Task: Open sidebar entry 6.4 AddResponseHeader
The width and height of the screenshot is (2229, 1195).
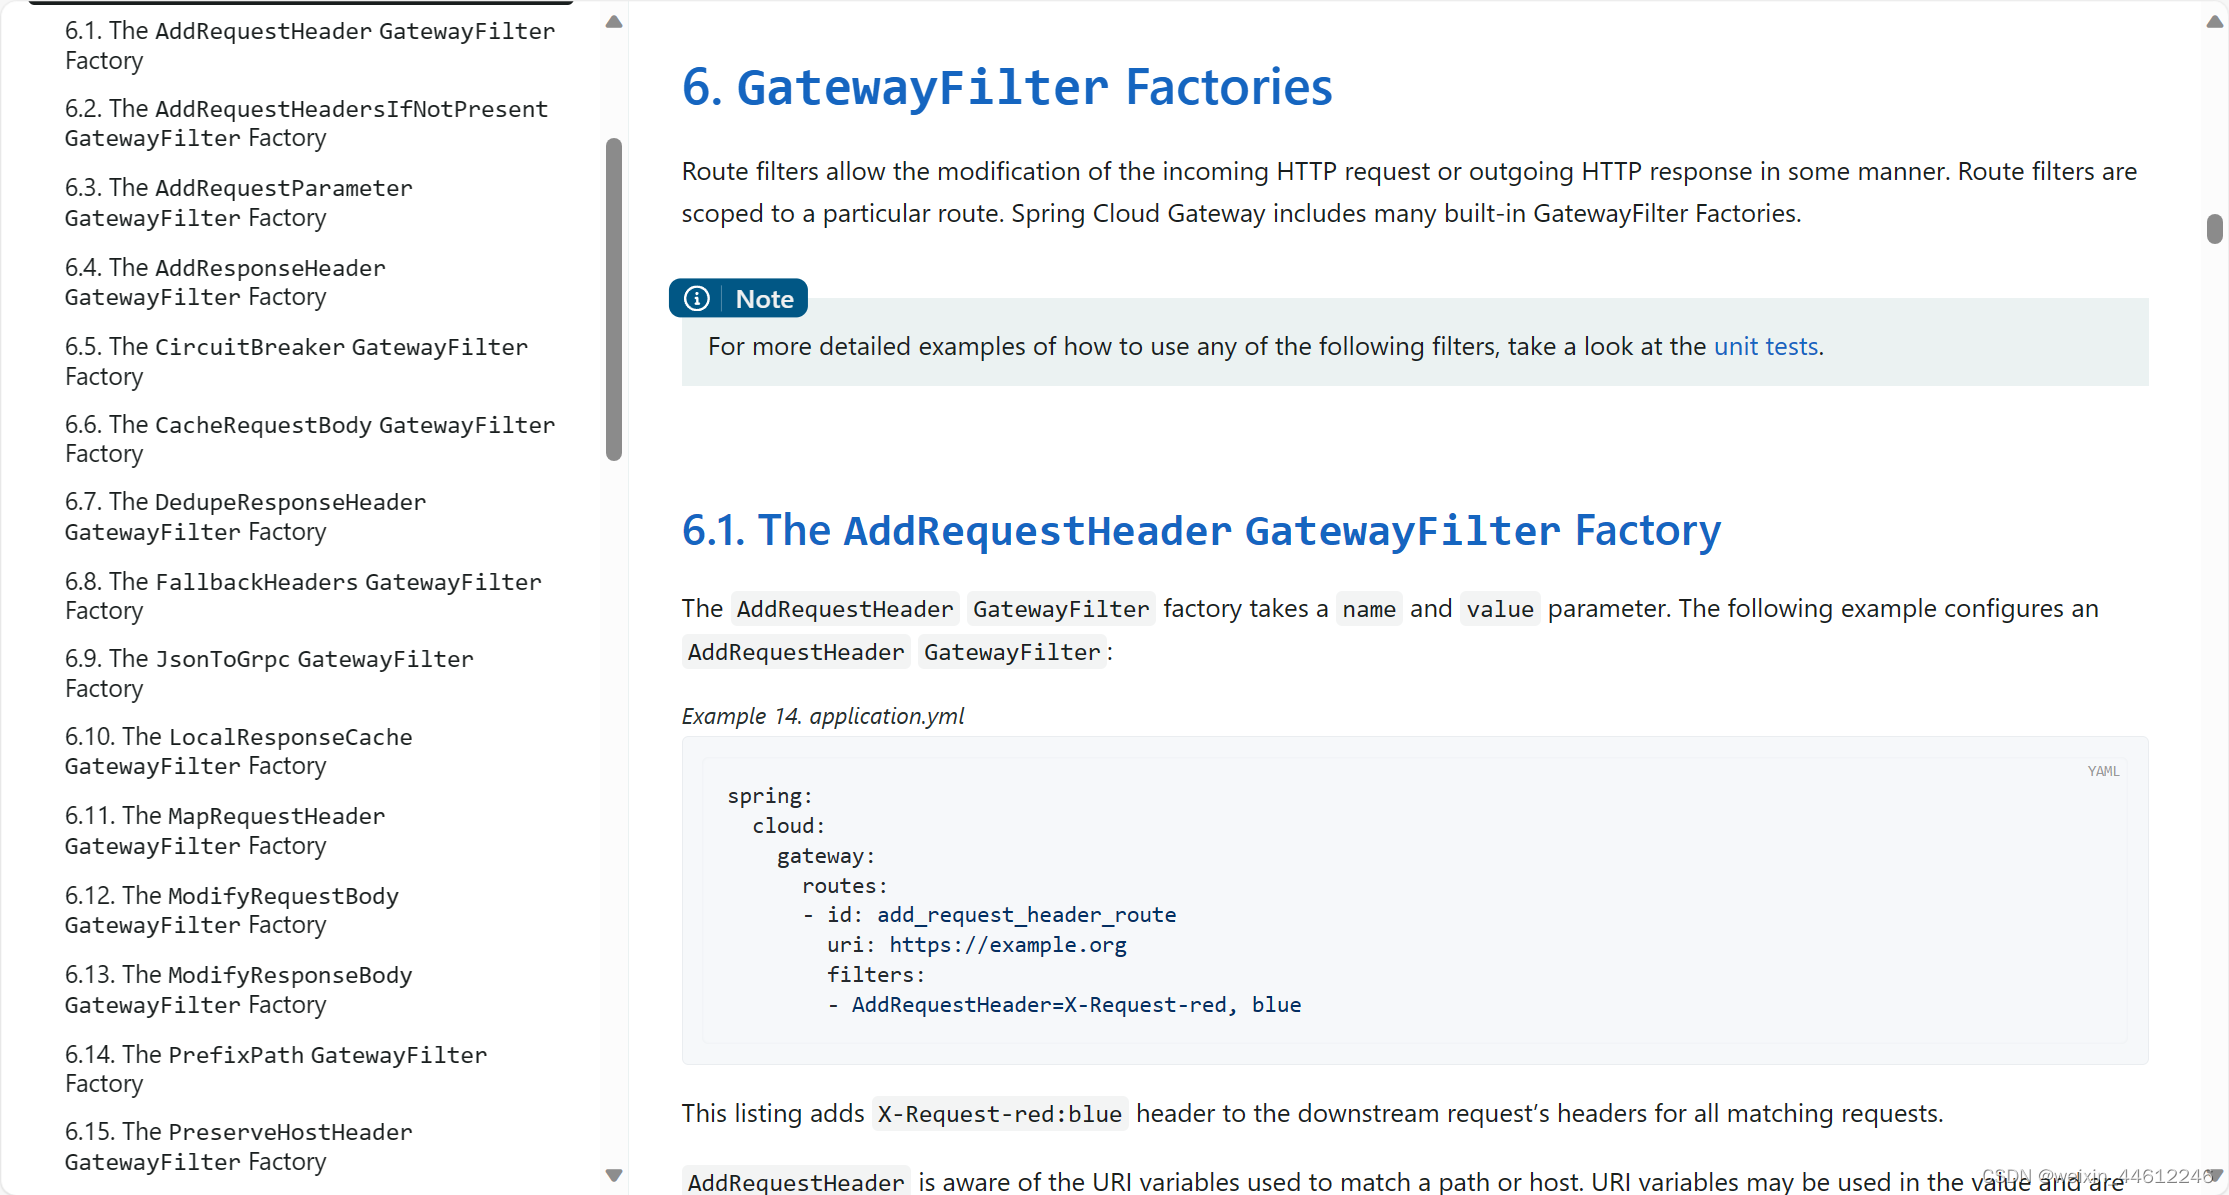Action: click(225, 282)
